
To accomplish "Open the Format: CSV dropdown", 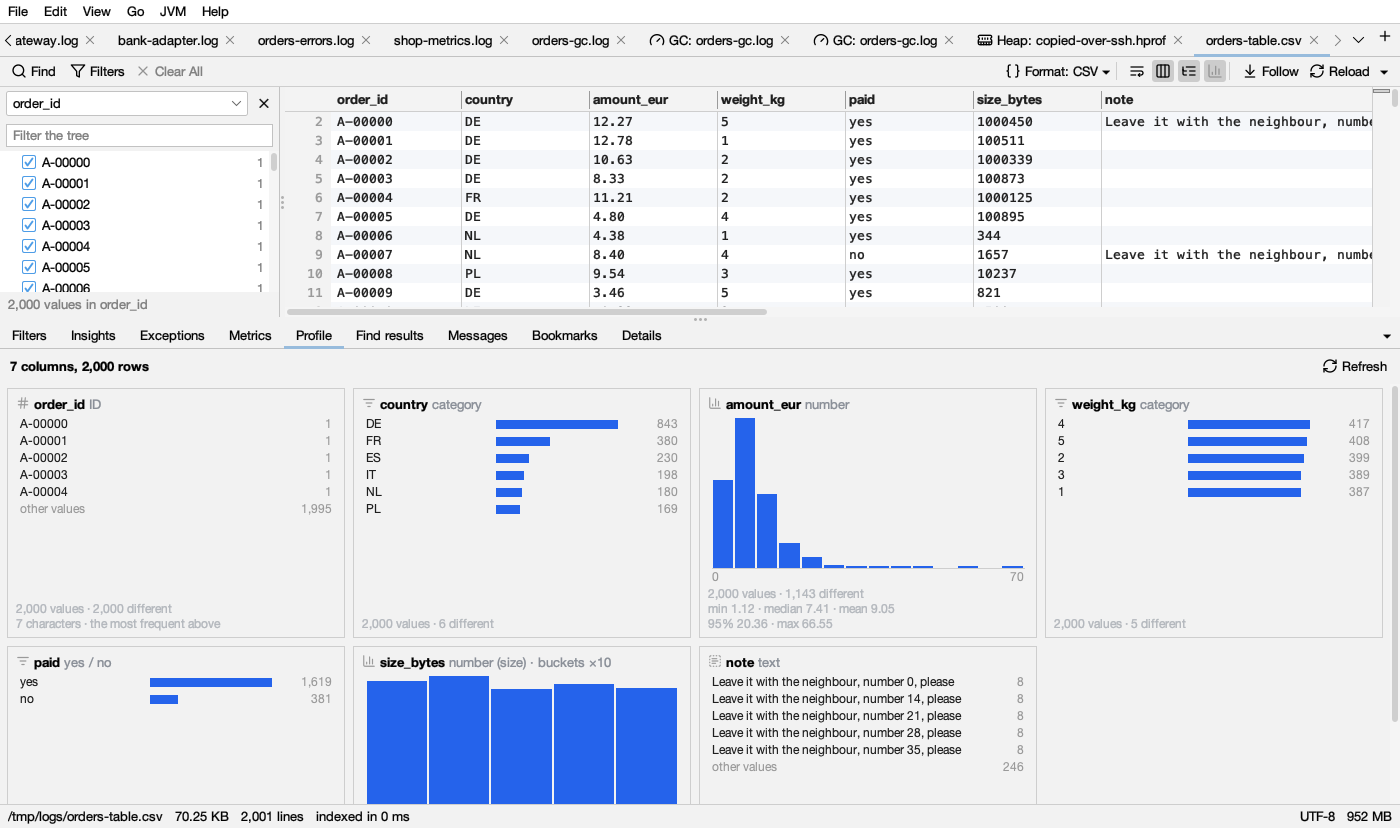I will [1058, 71].
